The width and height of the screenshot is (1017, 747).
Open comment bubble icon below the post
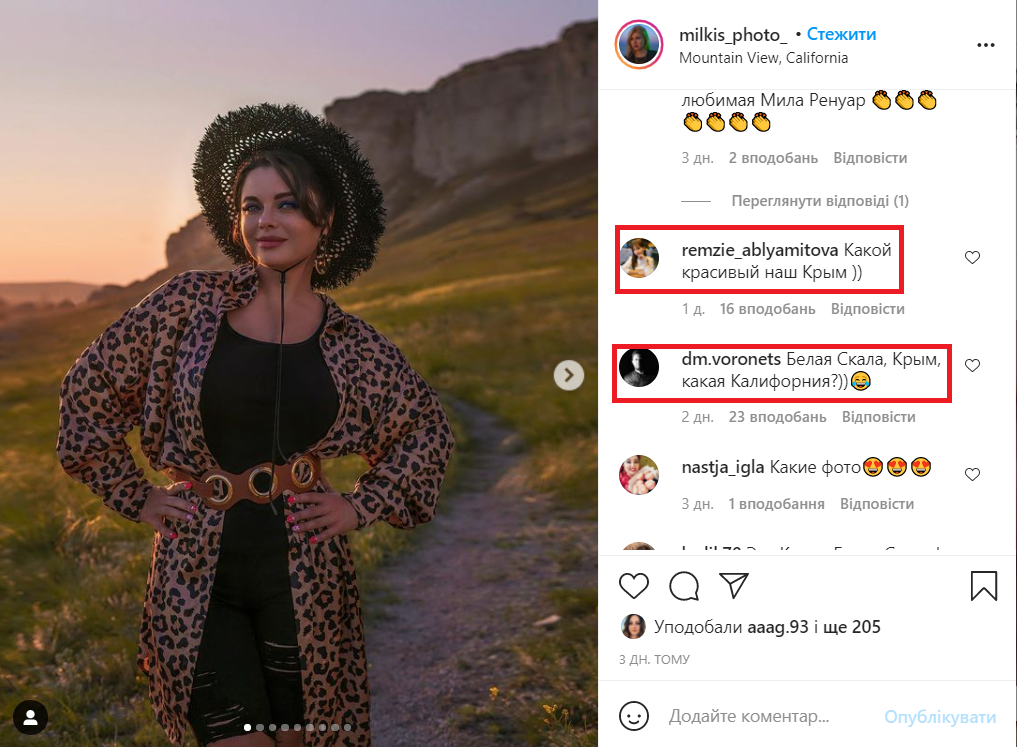pyautogui.click(x=684, y=586)
